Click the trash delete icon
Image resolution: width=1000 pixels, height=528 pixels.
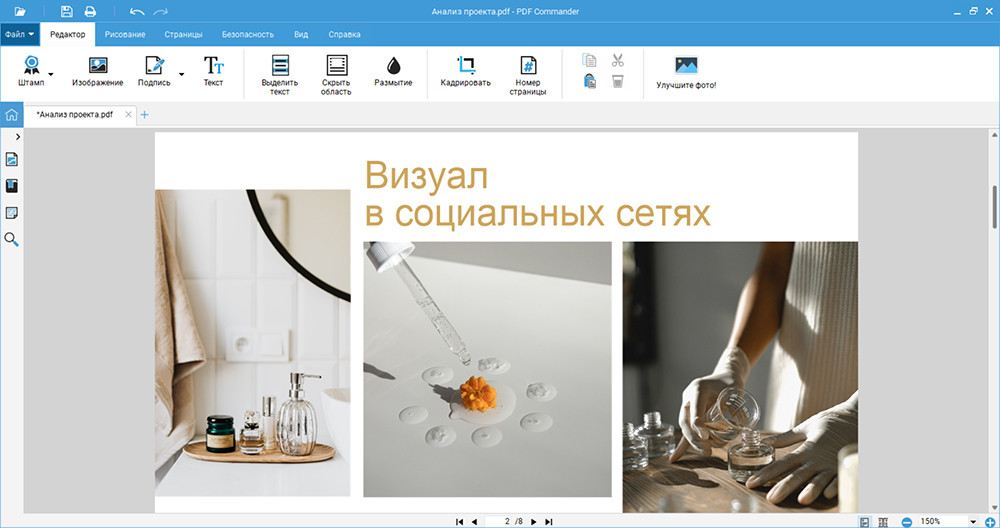(617, 82)
